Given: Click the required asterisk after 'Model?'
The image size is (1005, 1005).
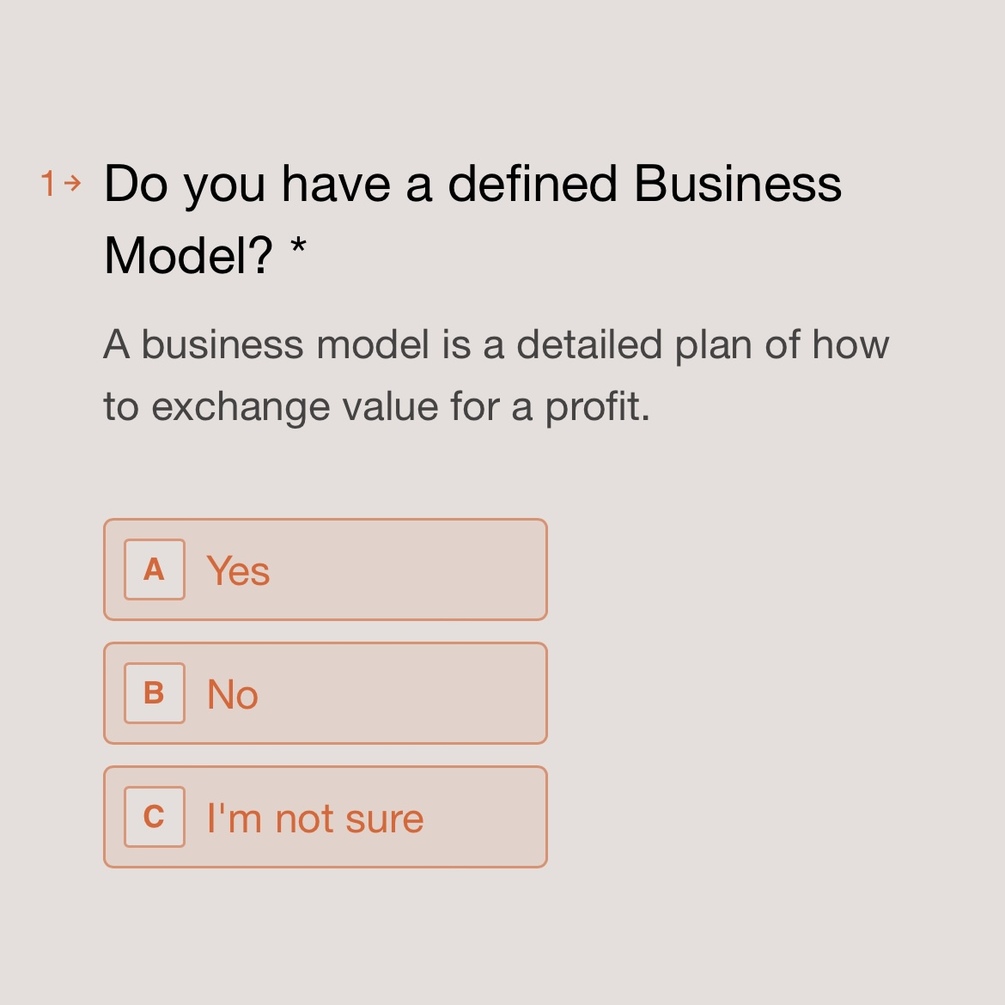Looking at the screenshot, I should [x=298, y=250].
